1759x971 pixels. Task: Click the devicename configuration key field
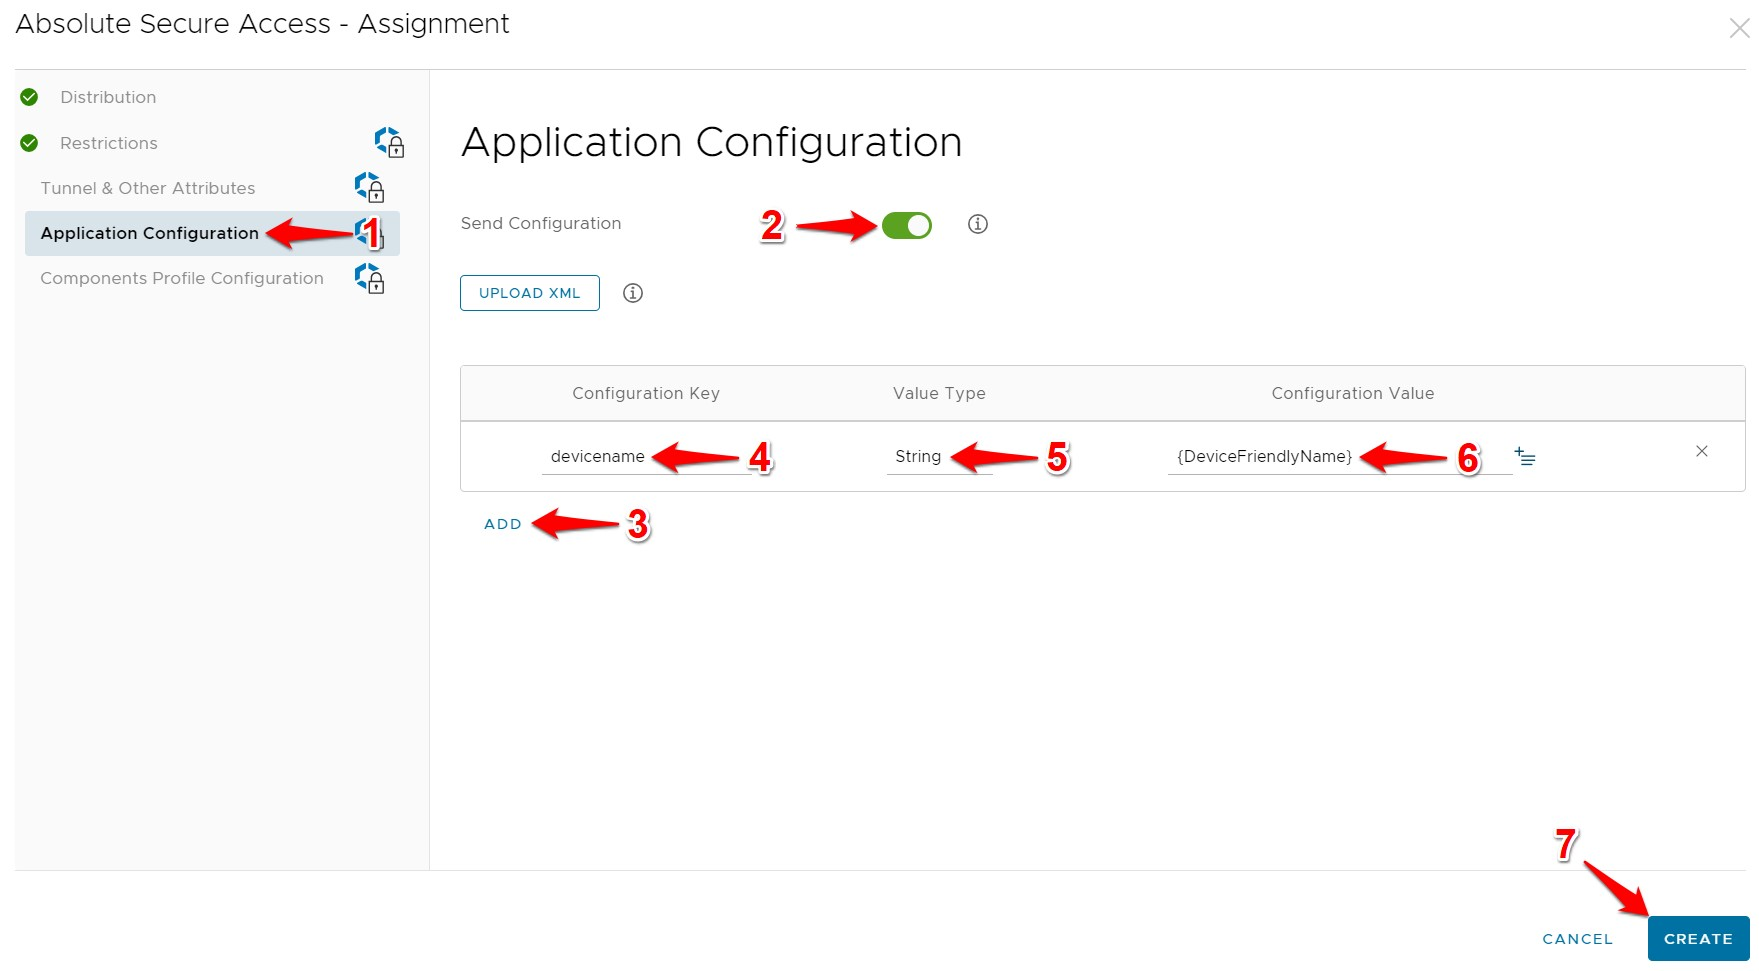tap(646, 457)
